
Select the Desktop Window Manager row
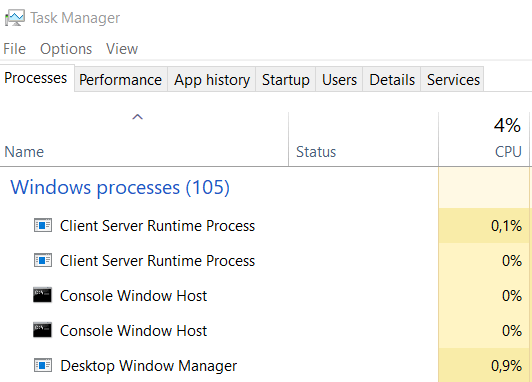point(265,365)
